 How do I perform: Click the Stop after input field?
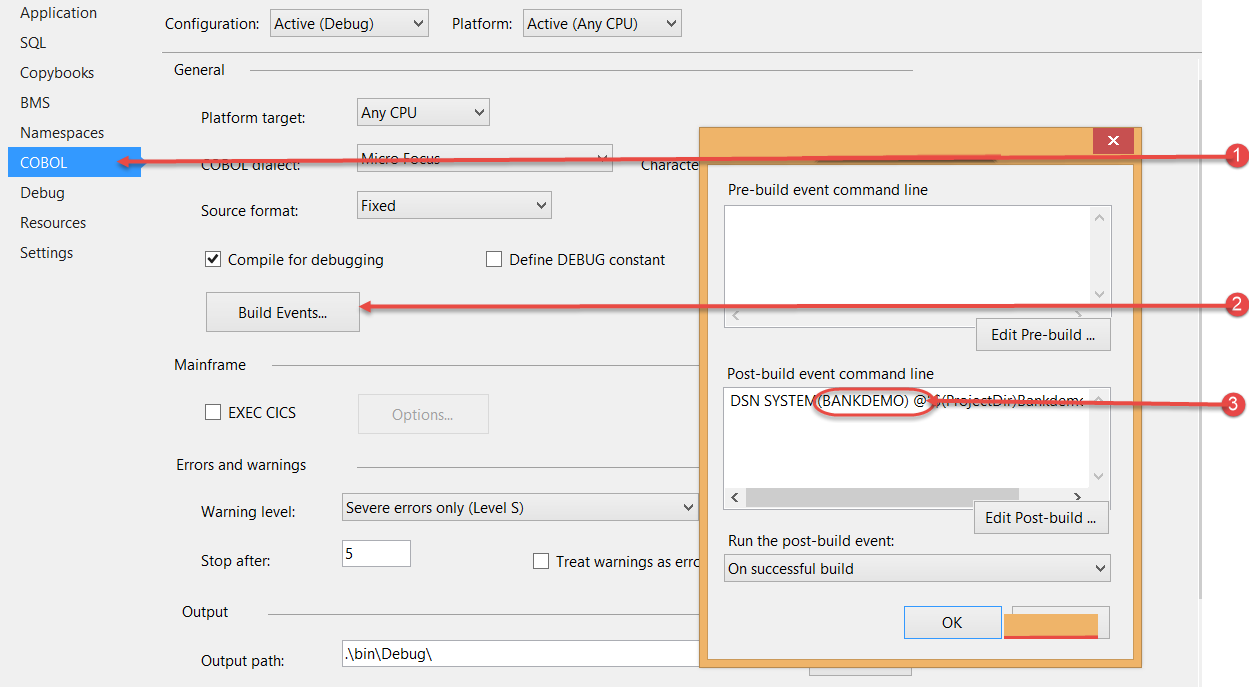pyautogui.click(x=376, y=553)
